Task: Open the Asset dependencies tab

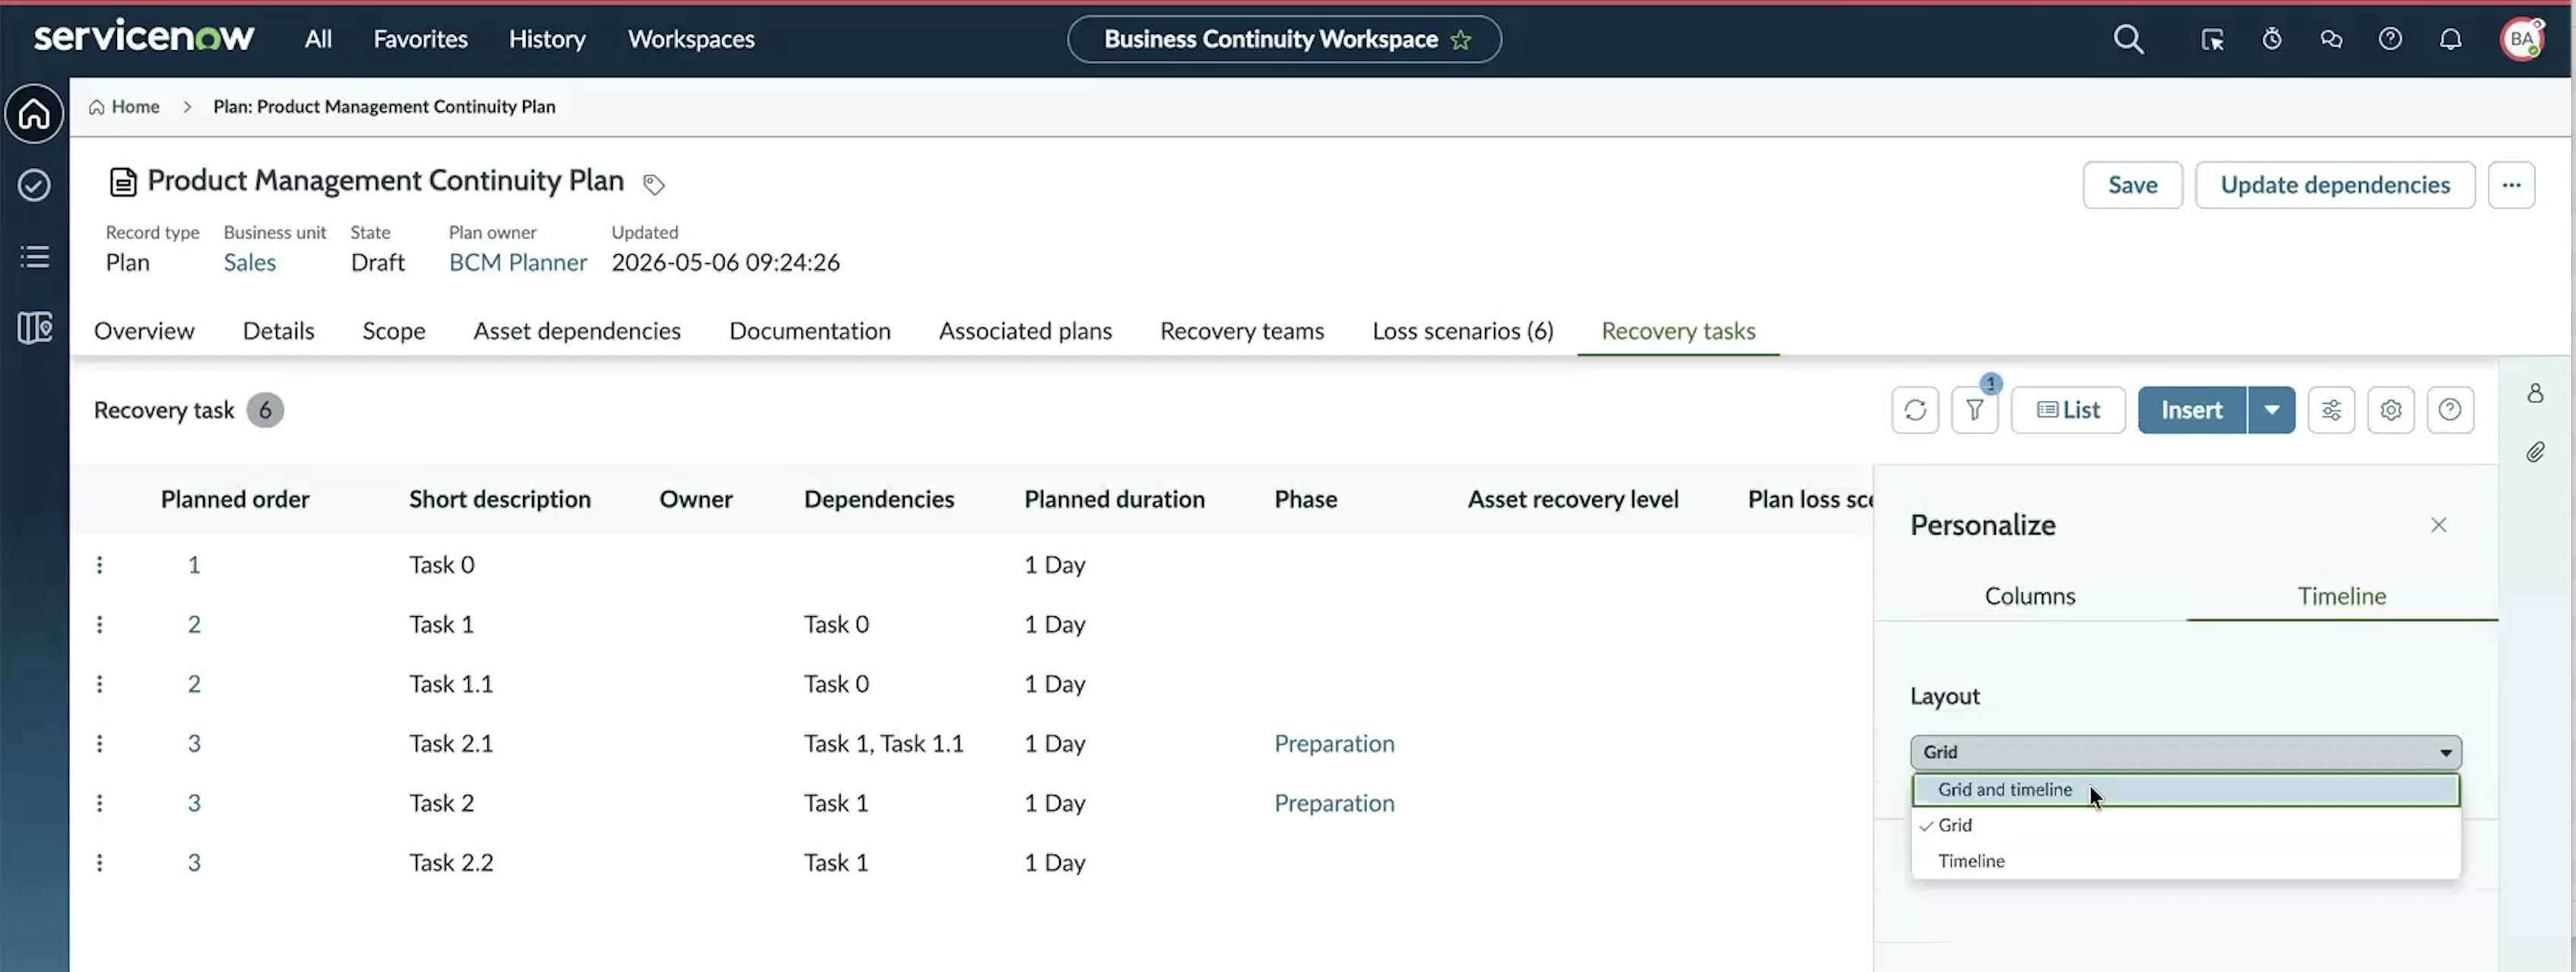Action: [577, 331]
